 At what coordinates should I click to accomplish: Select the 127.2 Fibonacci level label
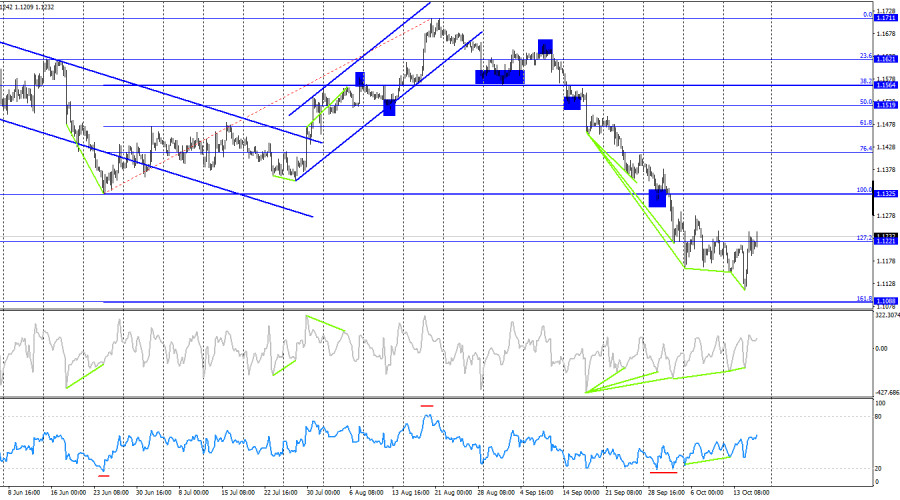[864, 238]
